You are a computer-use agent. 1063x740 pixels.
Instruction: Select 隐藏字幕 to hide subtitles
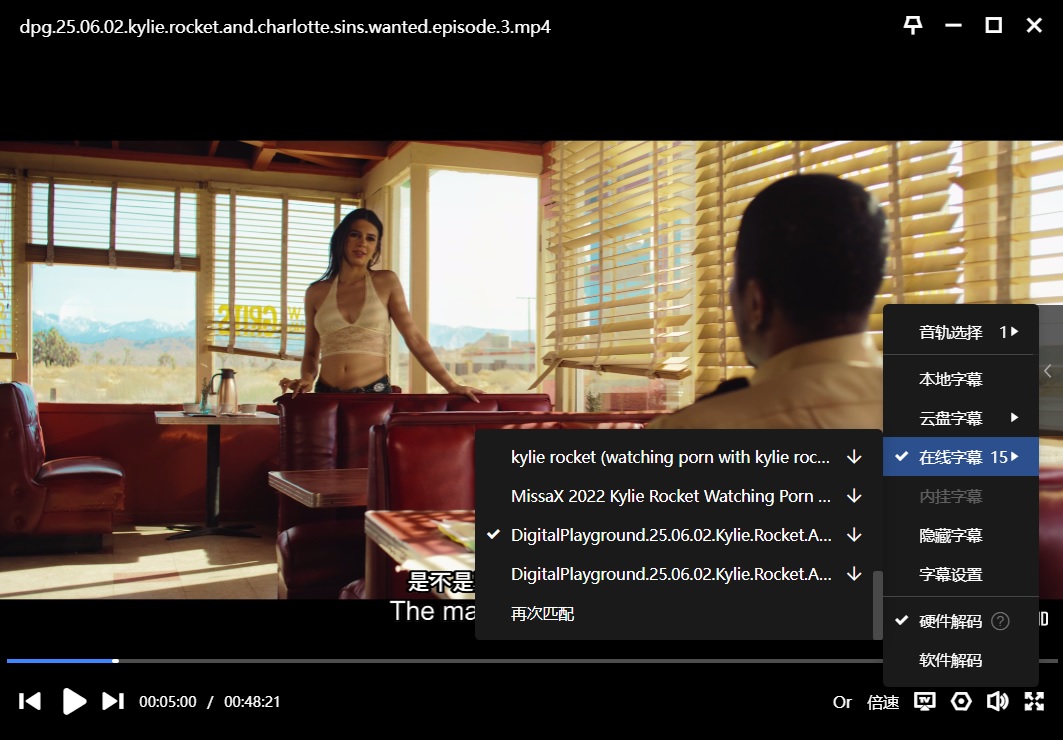tap(950, 536)
